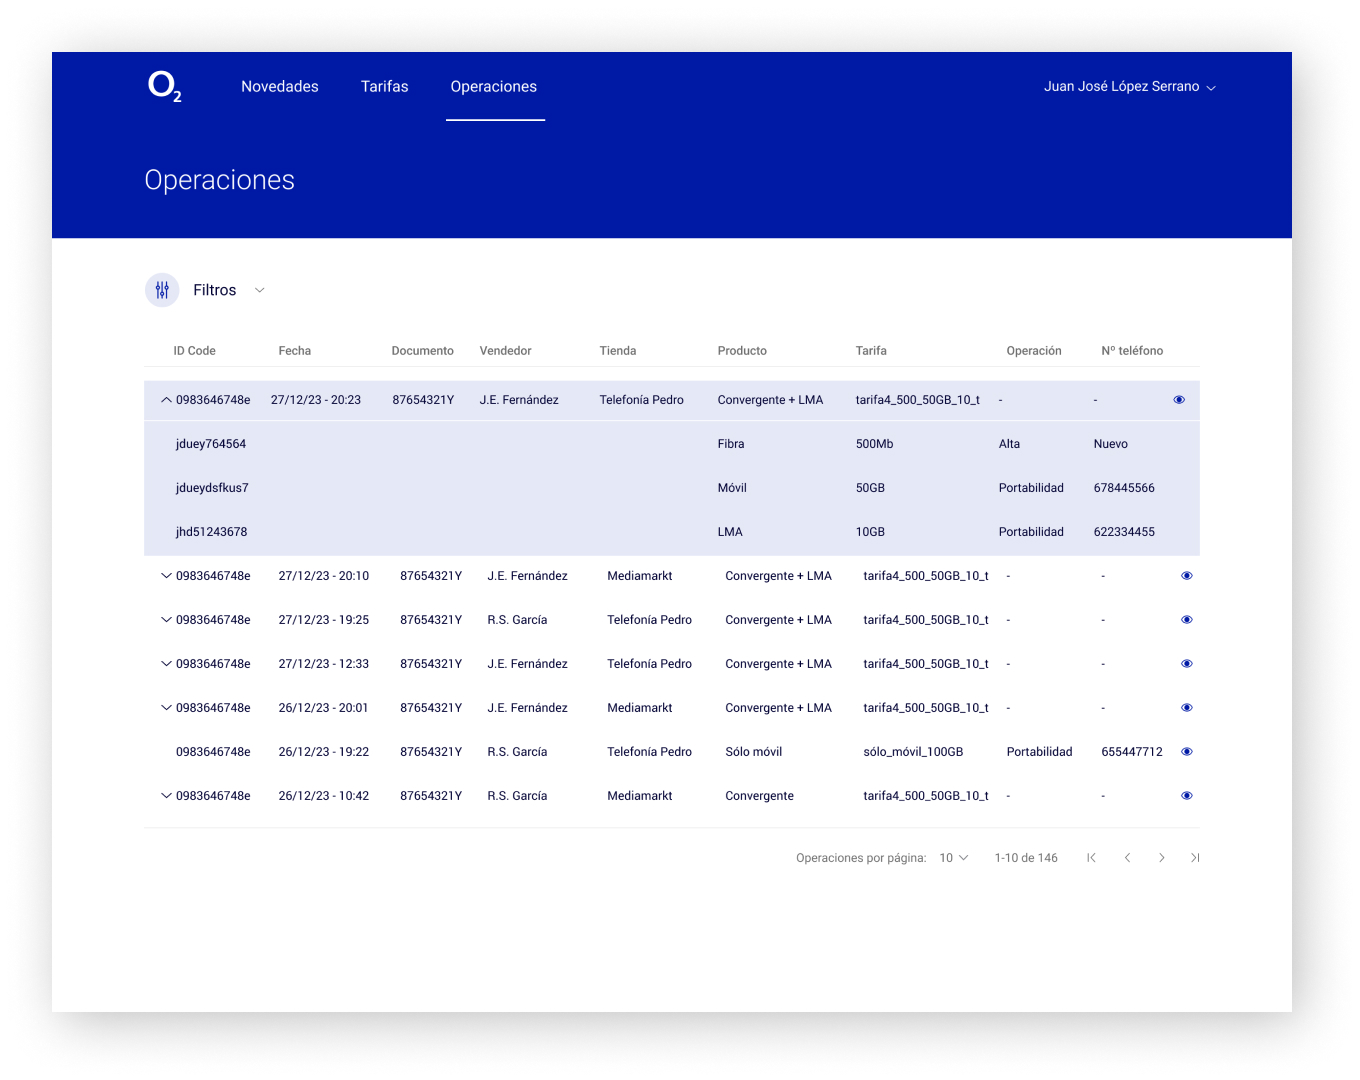This screenshot has width=1360, height=1080.
Task: Open the operations per page dropdown
Action: click(954, 858)
